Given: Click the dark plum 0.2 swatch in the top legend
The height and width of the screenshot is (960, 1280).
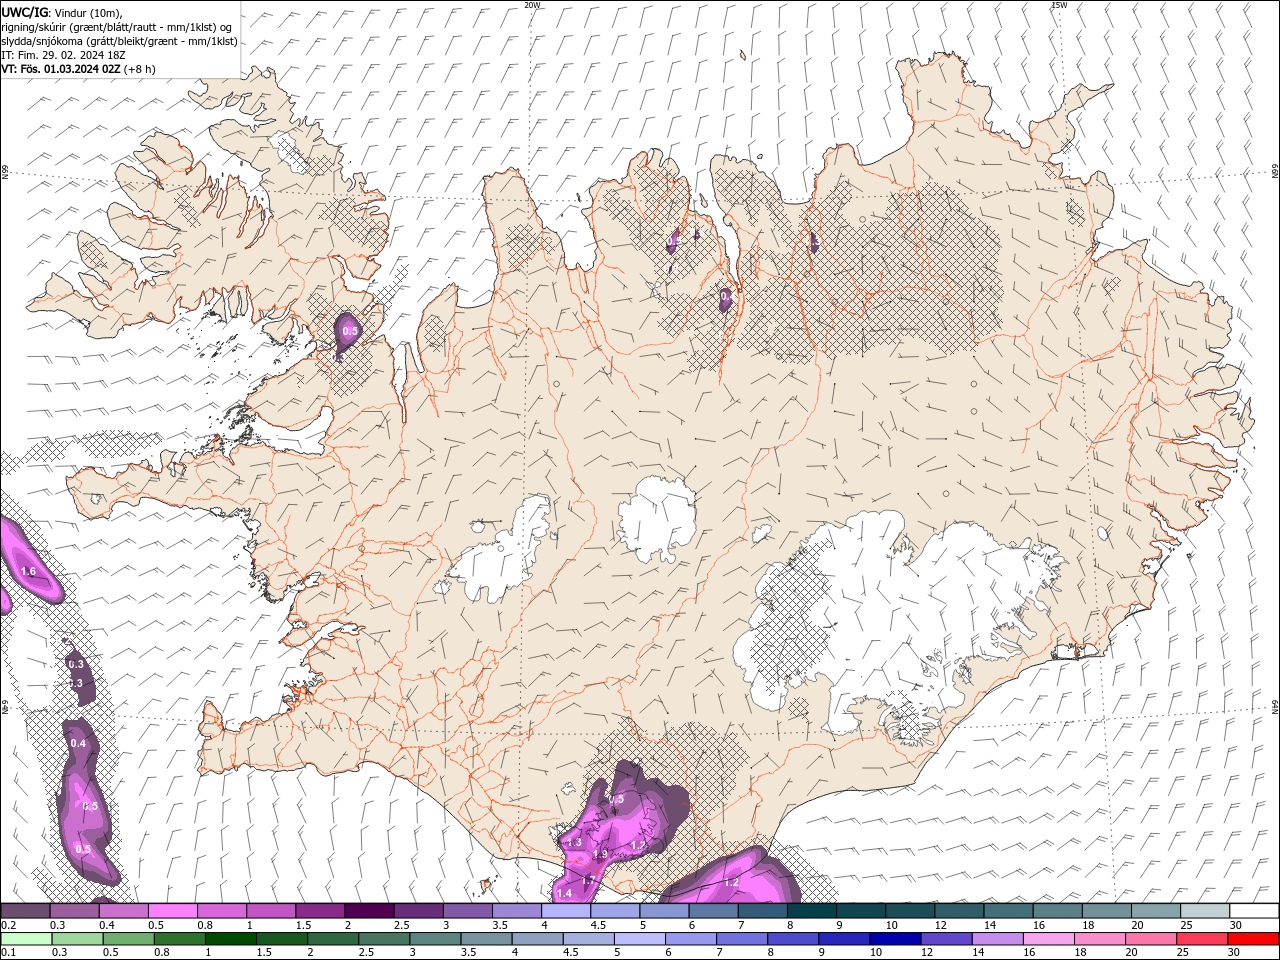Looking at the screenshot, I should (x=25, y=911).
